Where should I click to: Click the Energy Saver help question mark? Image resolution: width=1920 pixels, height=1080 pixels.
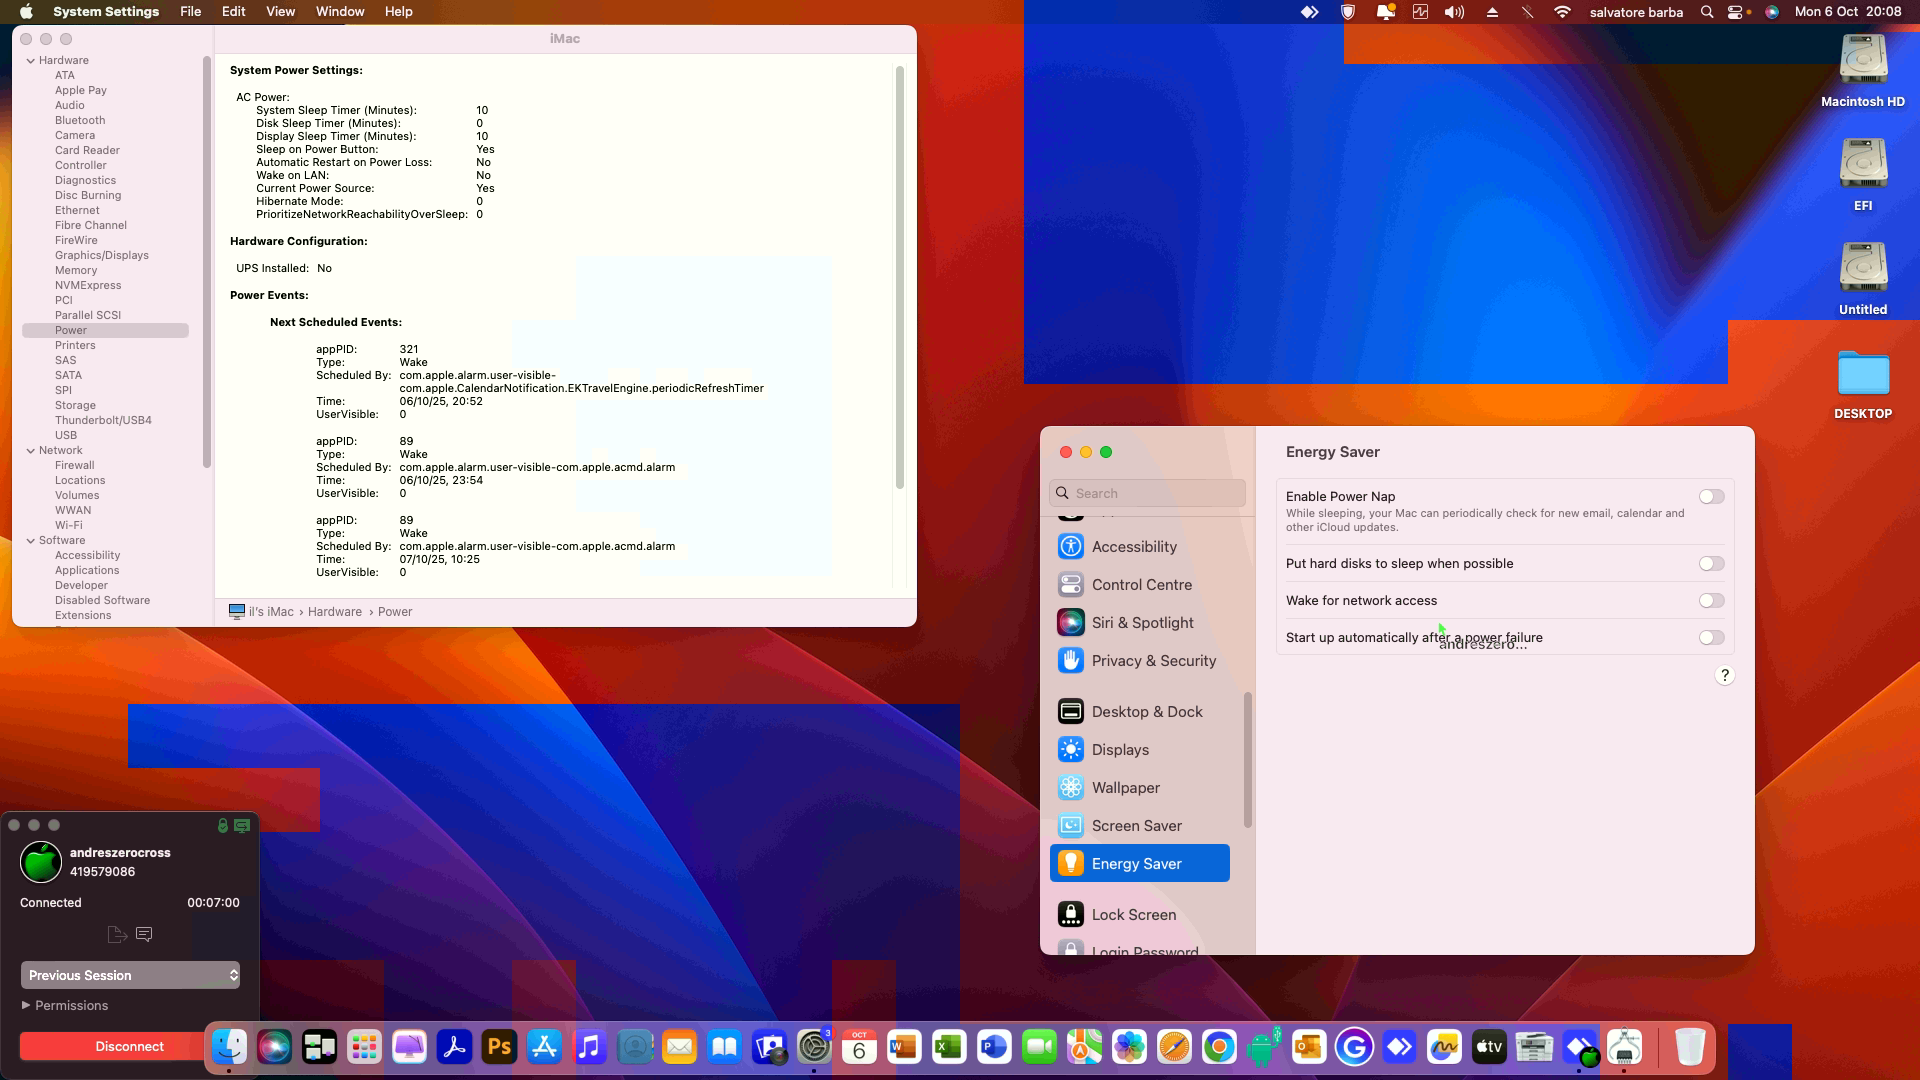pos(1724,675)
